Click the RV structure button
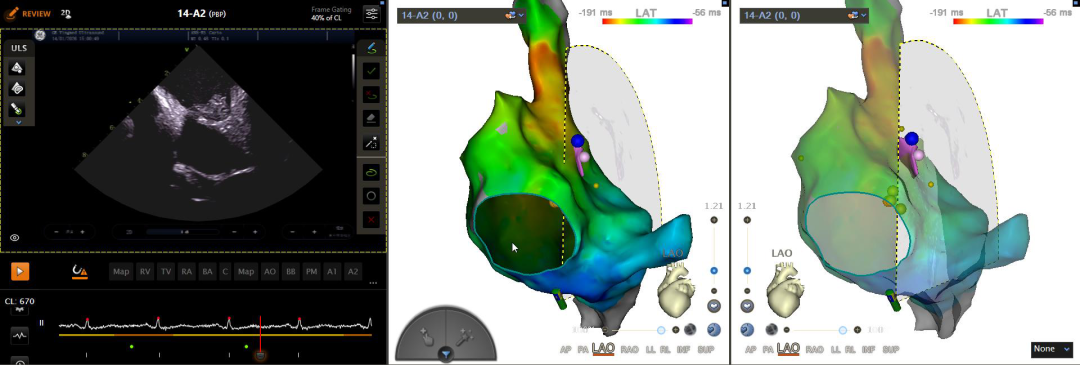 click(145, 272)
